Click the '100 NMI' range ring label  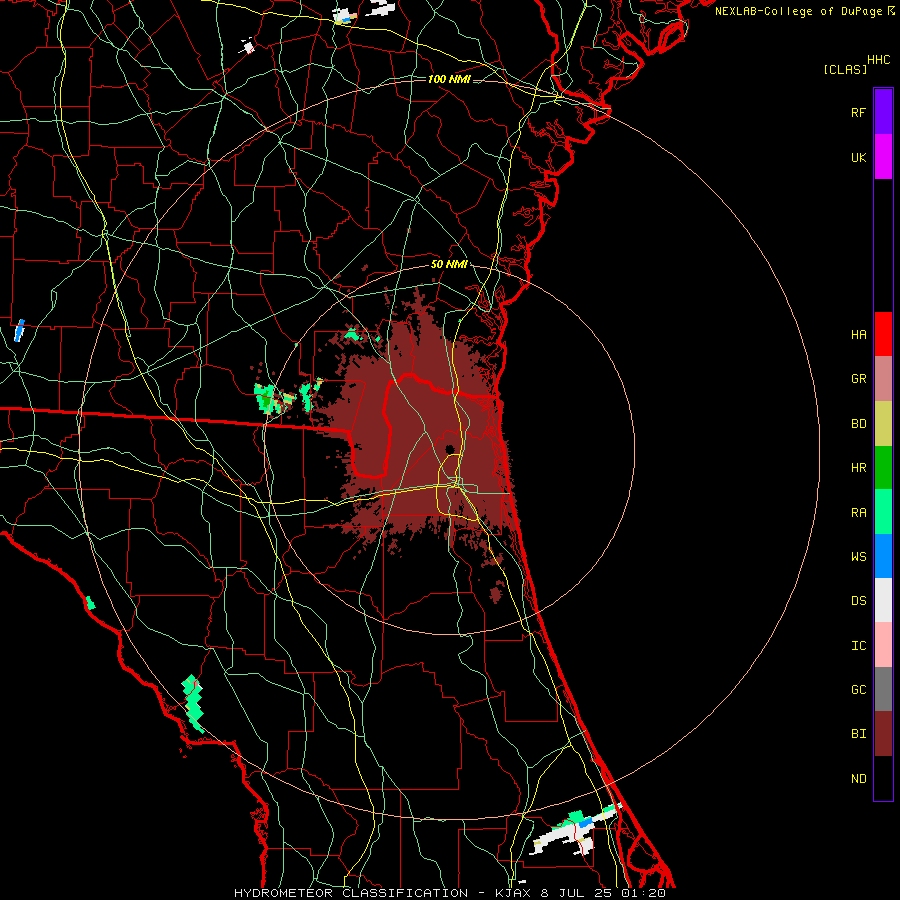point(449,79)
